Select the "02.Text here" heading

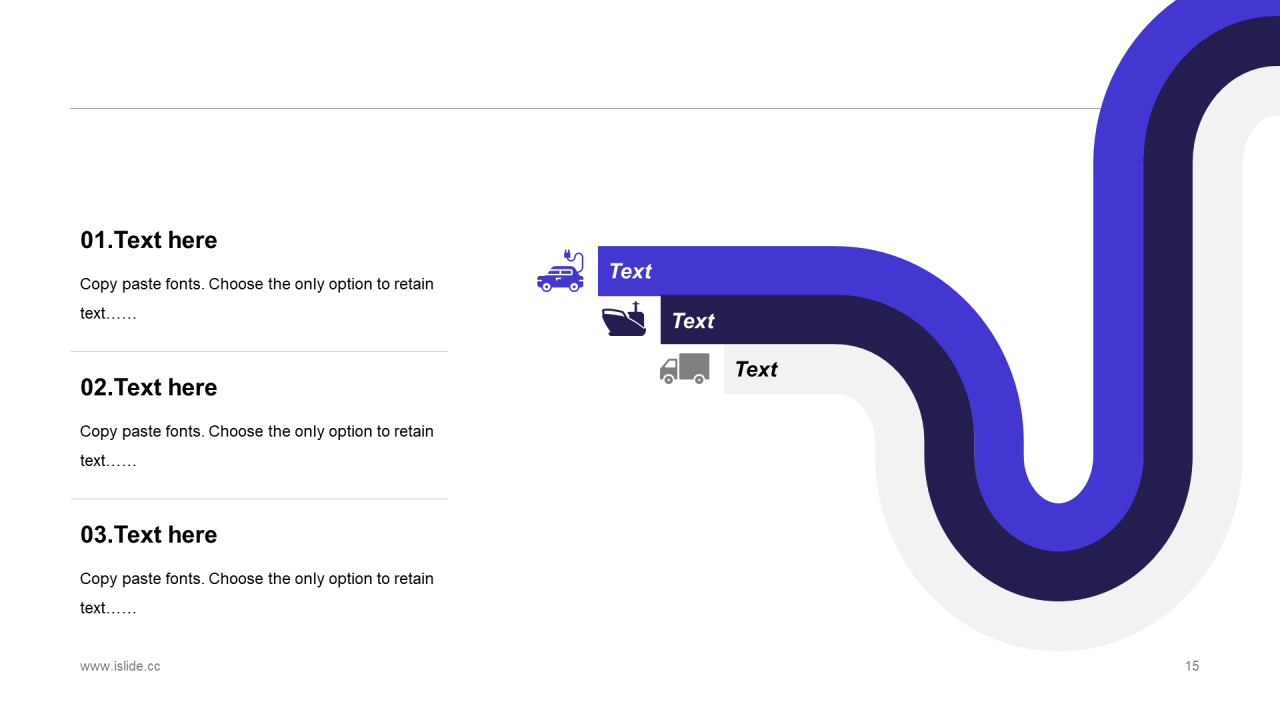149,387
